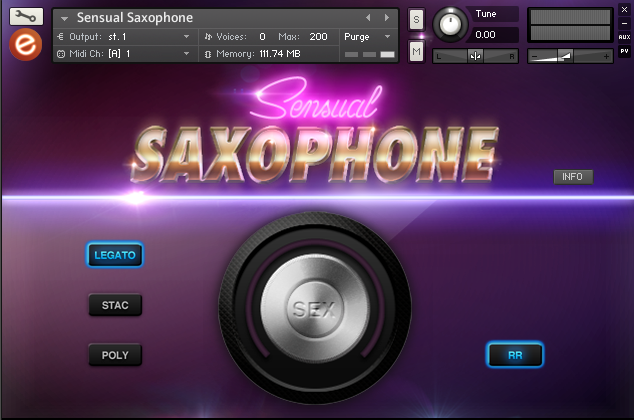Click the Max voices value 200
This screenshot has height=420, width=634.
pyautogui.click(x=318, y=37)
